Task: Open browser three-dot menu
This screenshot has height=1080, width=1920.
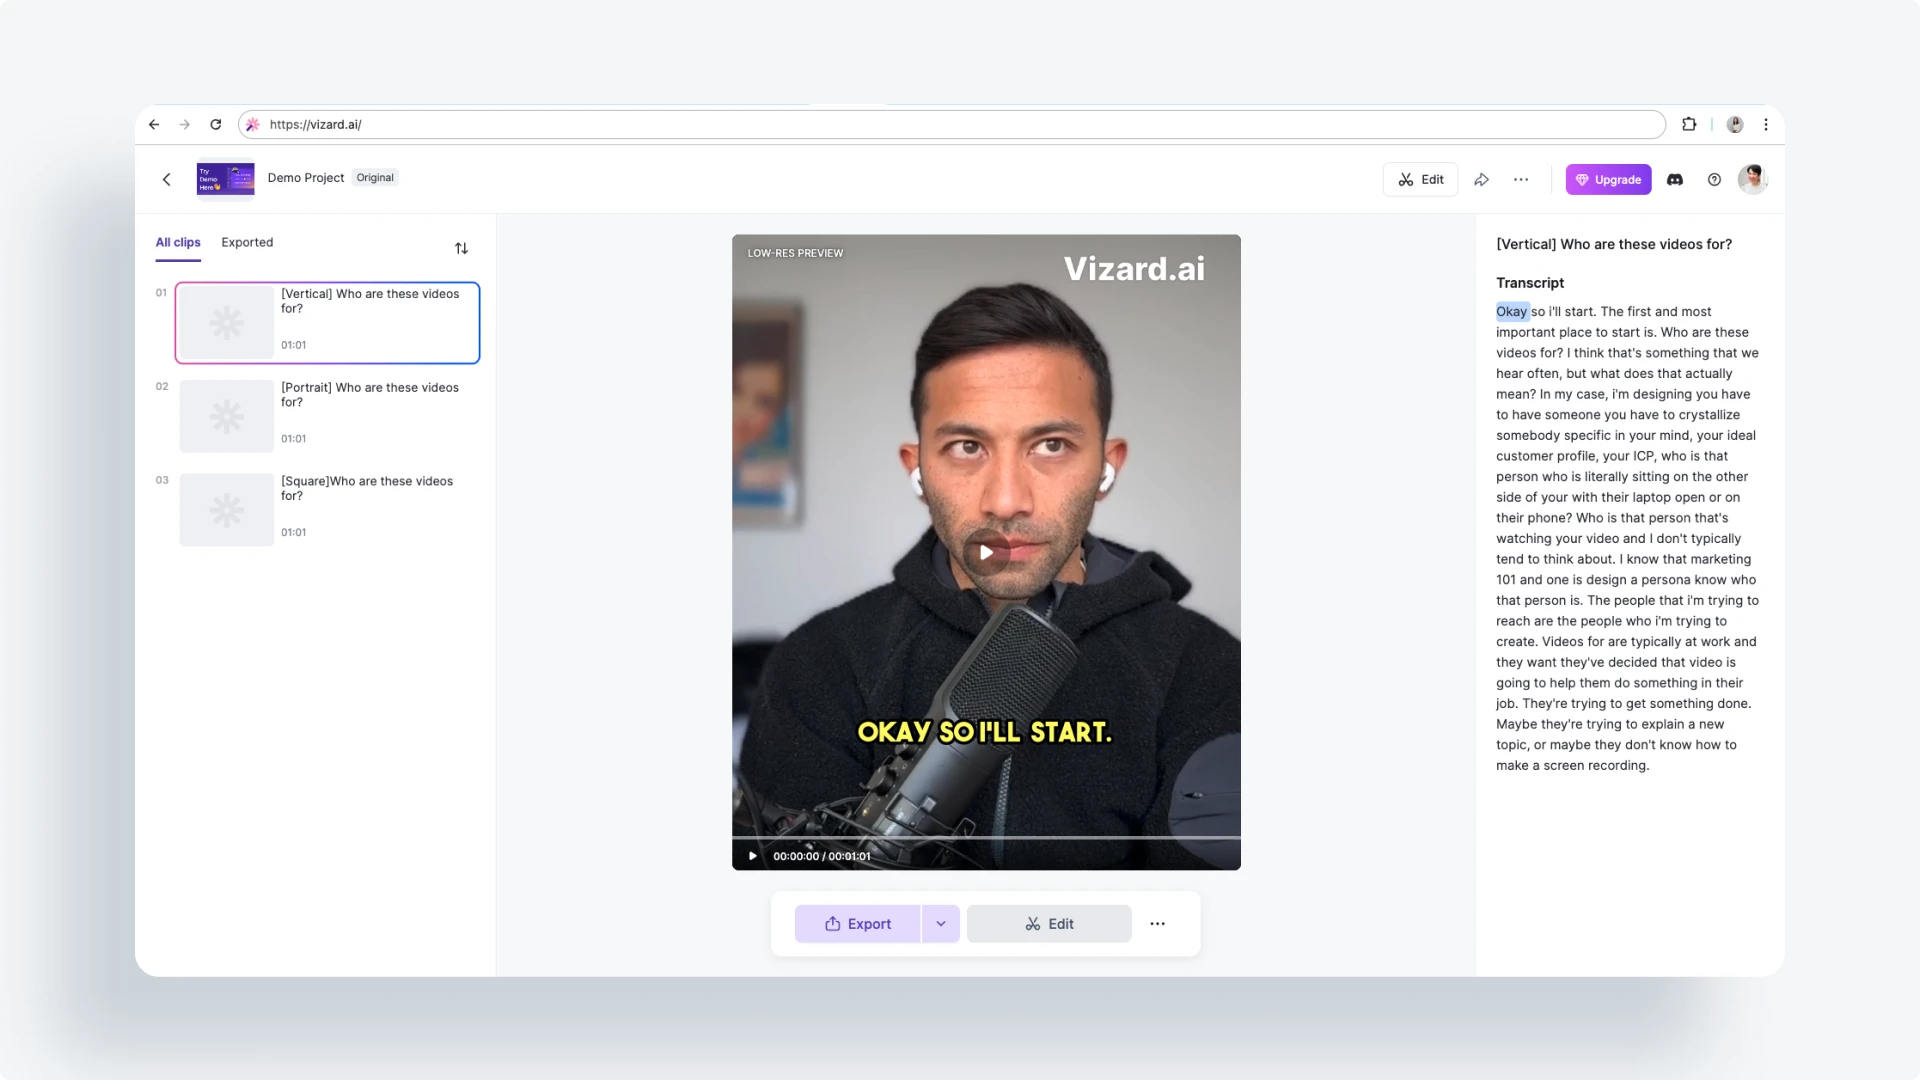Action: 1766,125
